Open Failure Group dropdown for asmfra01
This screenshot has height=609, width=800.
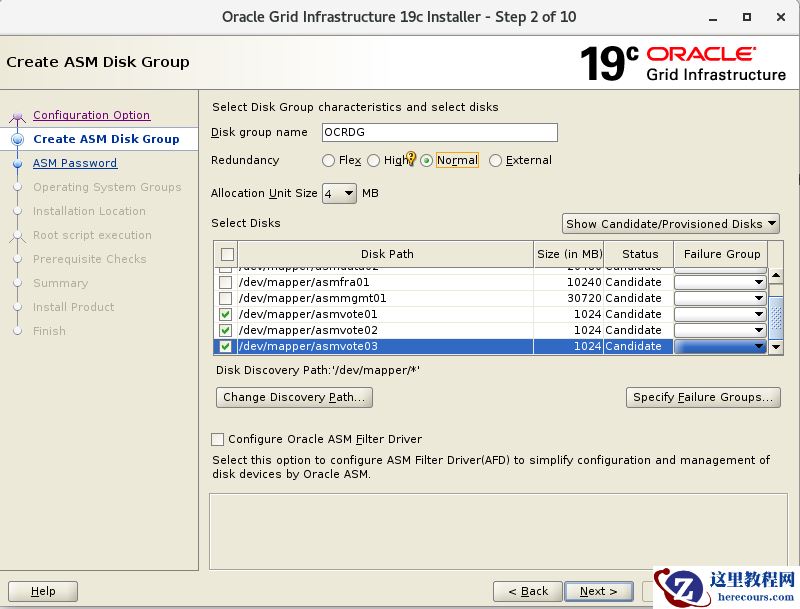coord(720,282)
